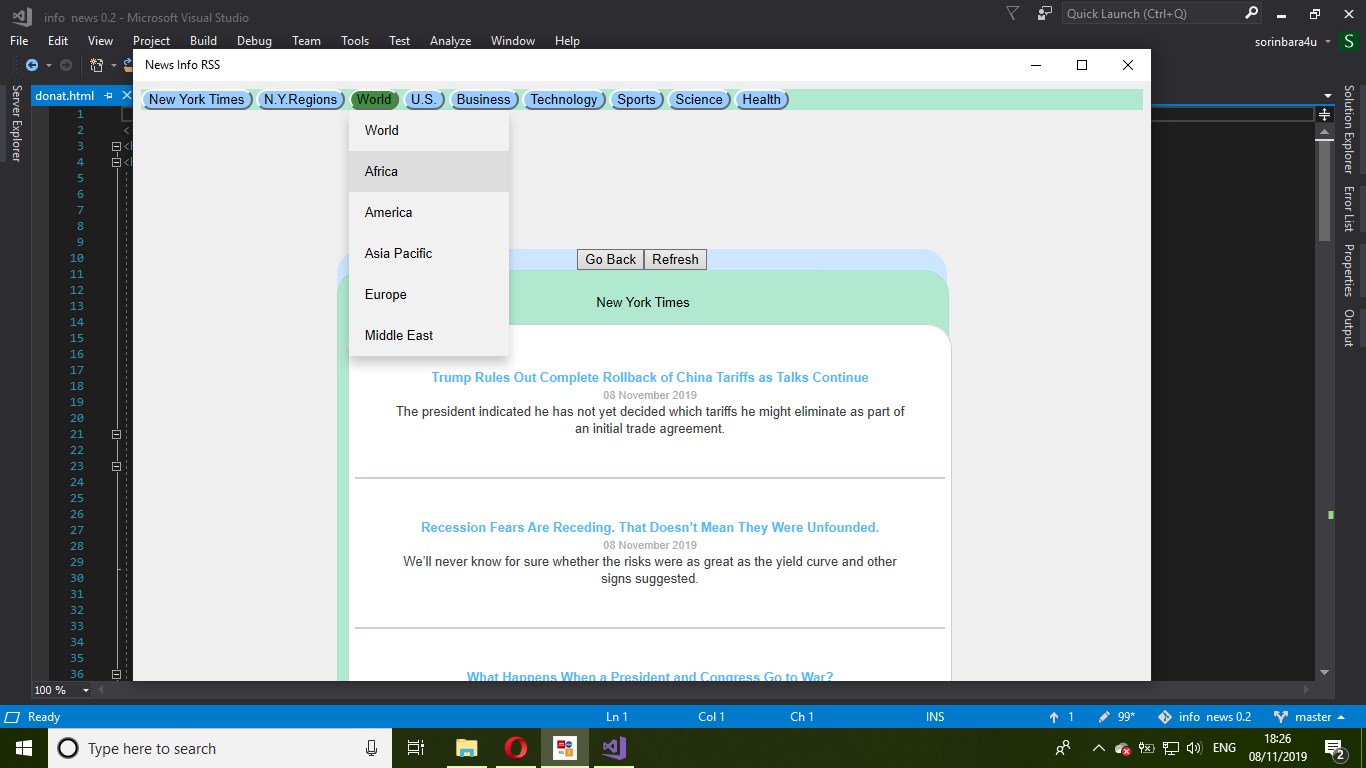Click the network icon in the system tray
Viewport: 1366px width, 768px height.
click(1171, 748)
